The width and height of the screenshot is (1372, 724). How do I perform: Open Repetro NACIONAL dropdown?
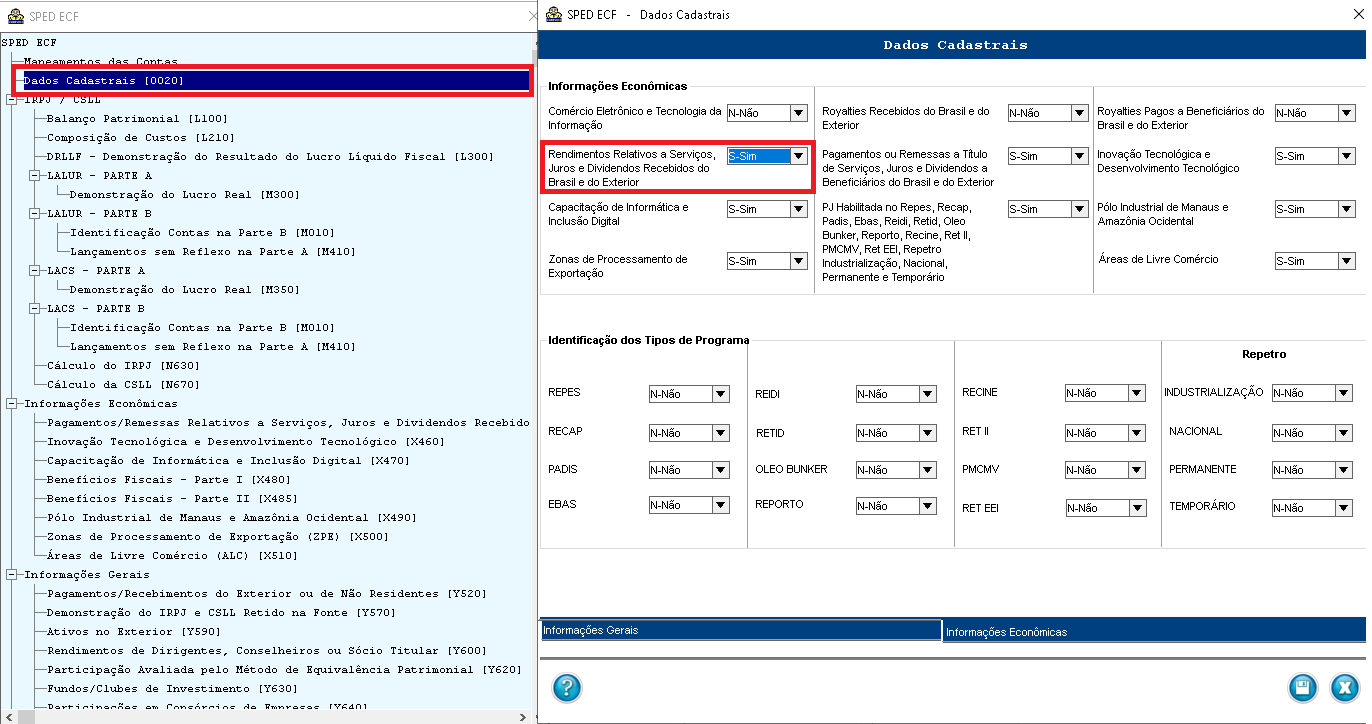pos(1343,433)
